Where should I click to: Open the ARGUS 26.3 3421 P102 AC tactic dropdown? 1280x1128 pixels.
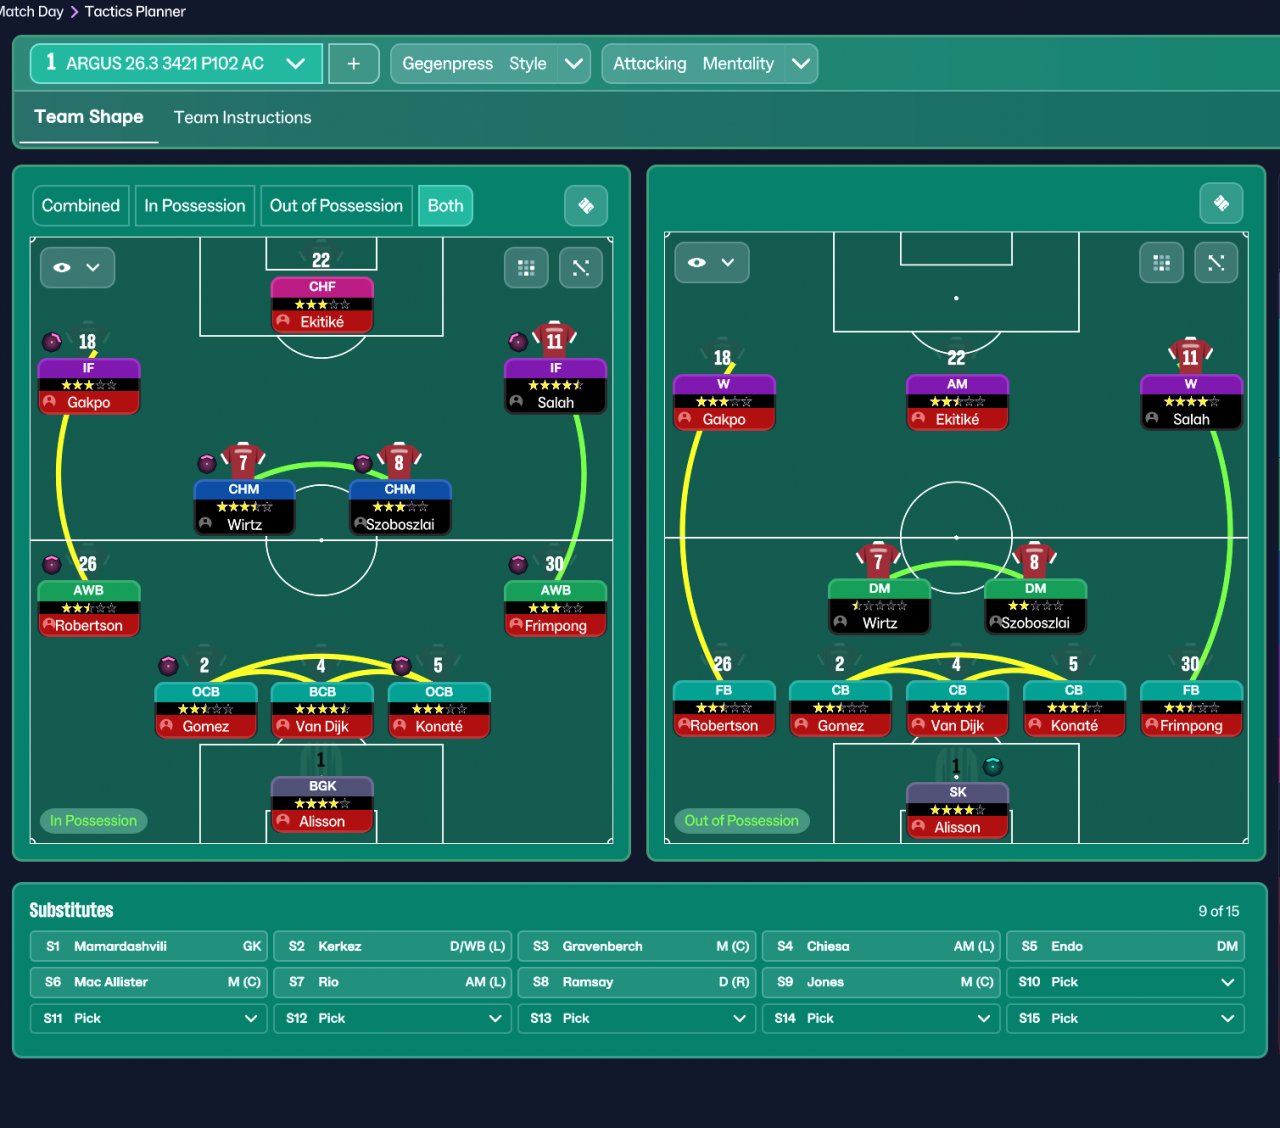click(x=176, y=63)
